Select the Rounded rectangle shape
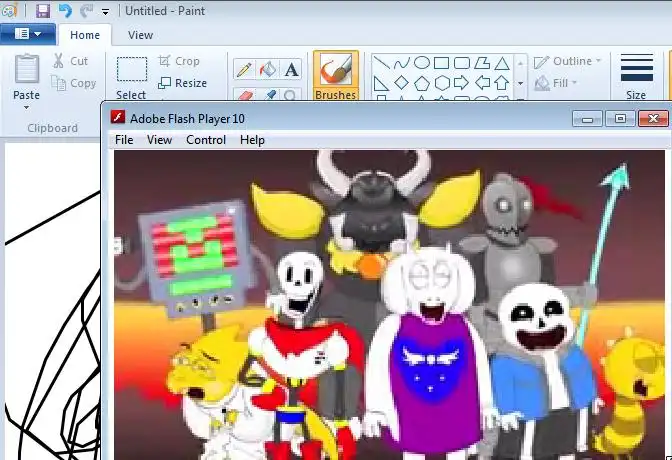 (462, 63)
